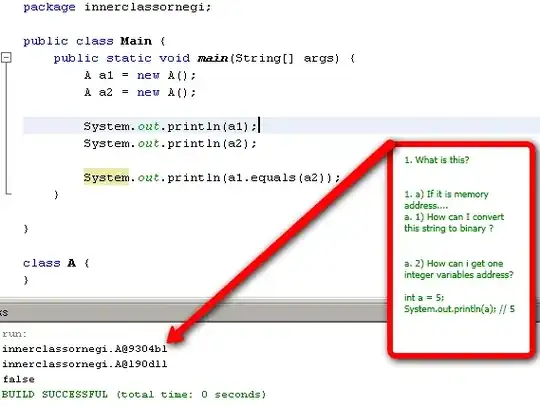Click the false output line
Viewport: 540px width, 407px height.
(19, 379)
